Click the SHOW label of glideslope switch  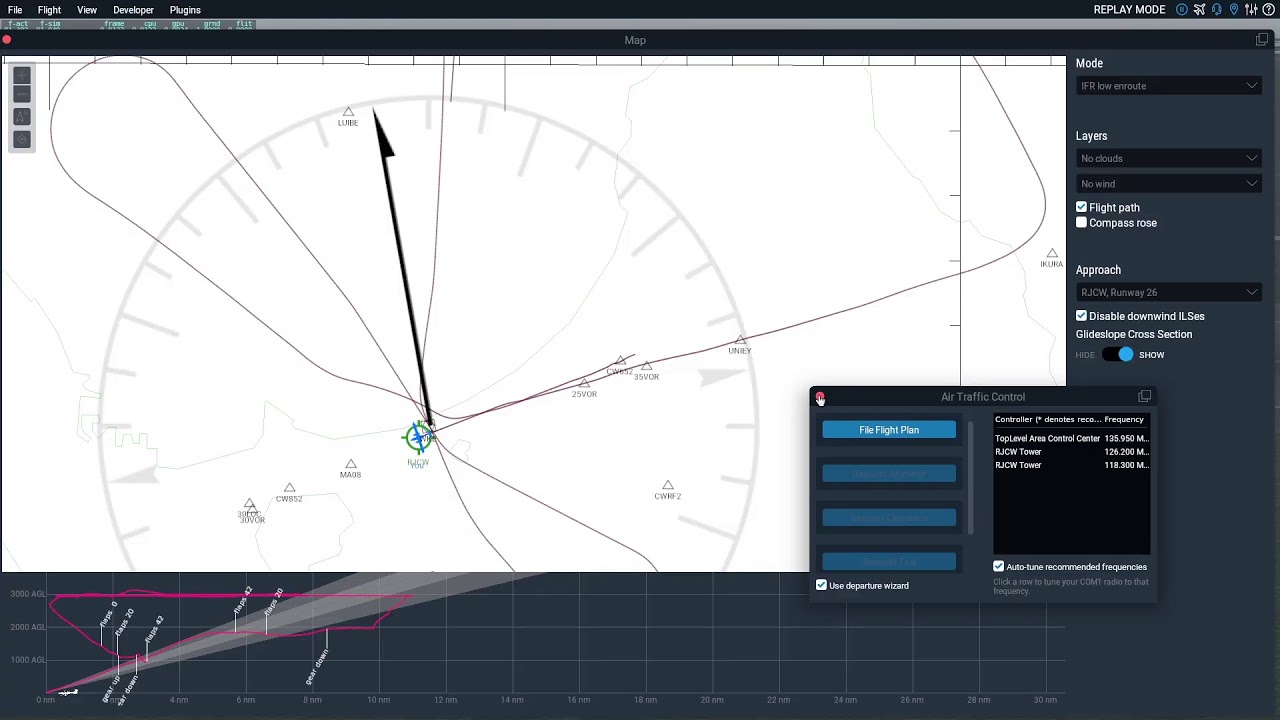(x=1151, y=355)
